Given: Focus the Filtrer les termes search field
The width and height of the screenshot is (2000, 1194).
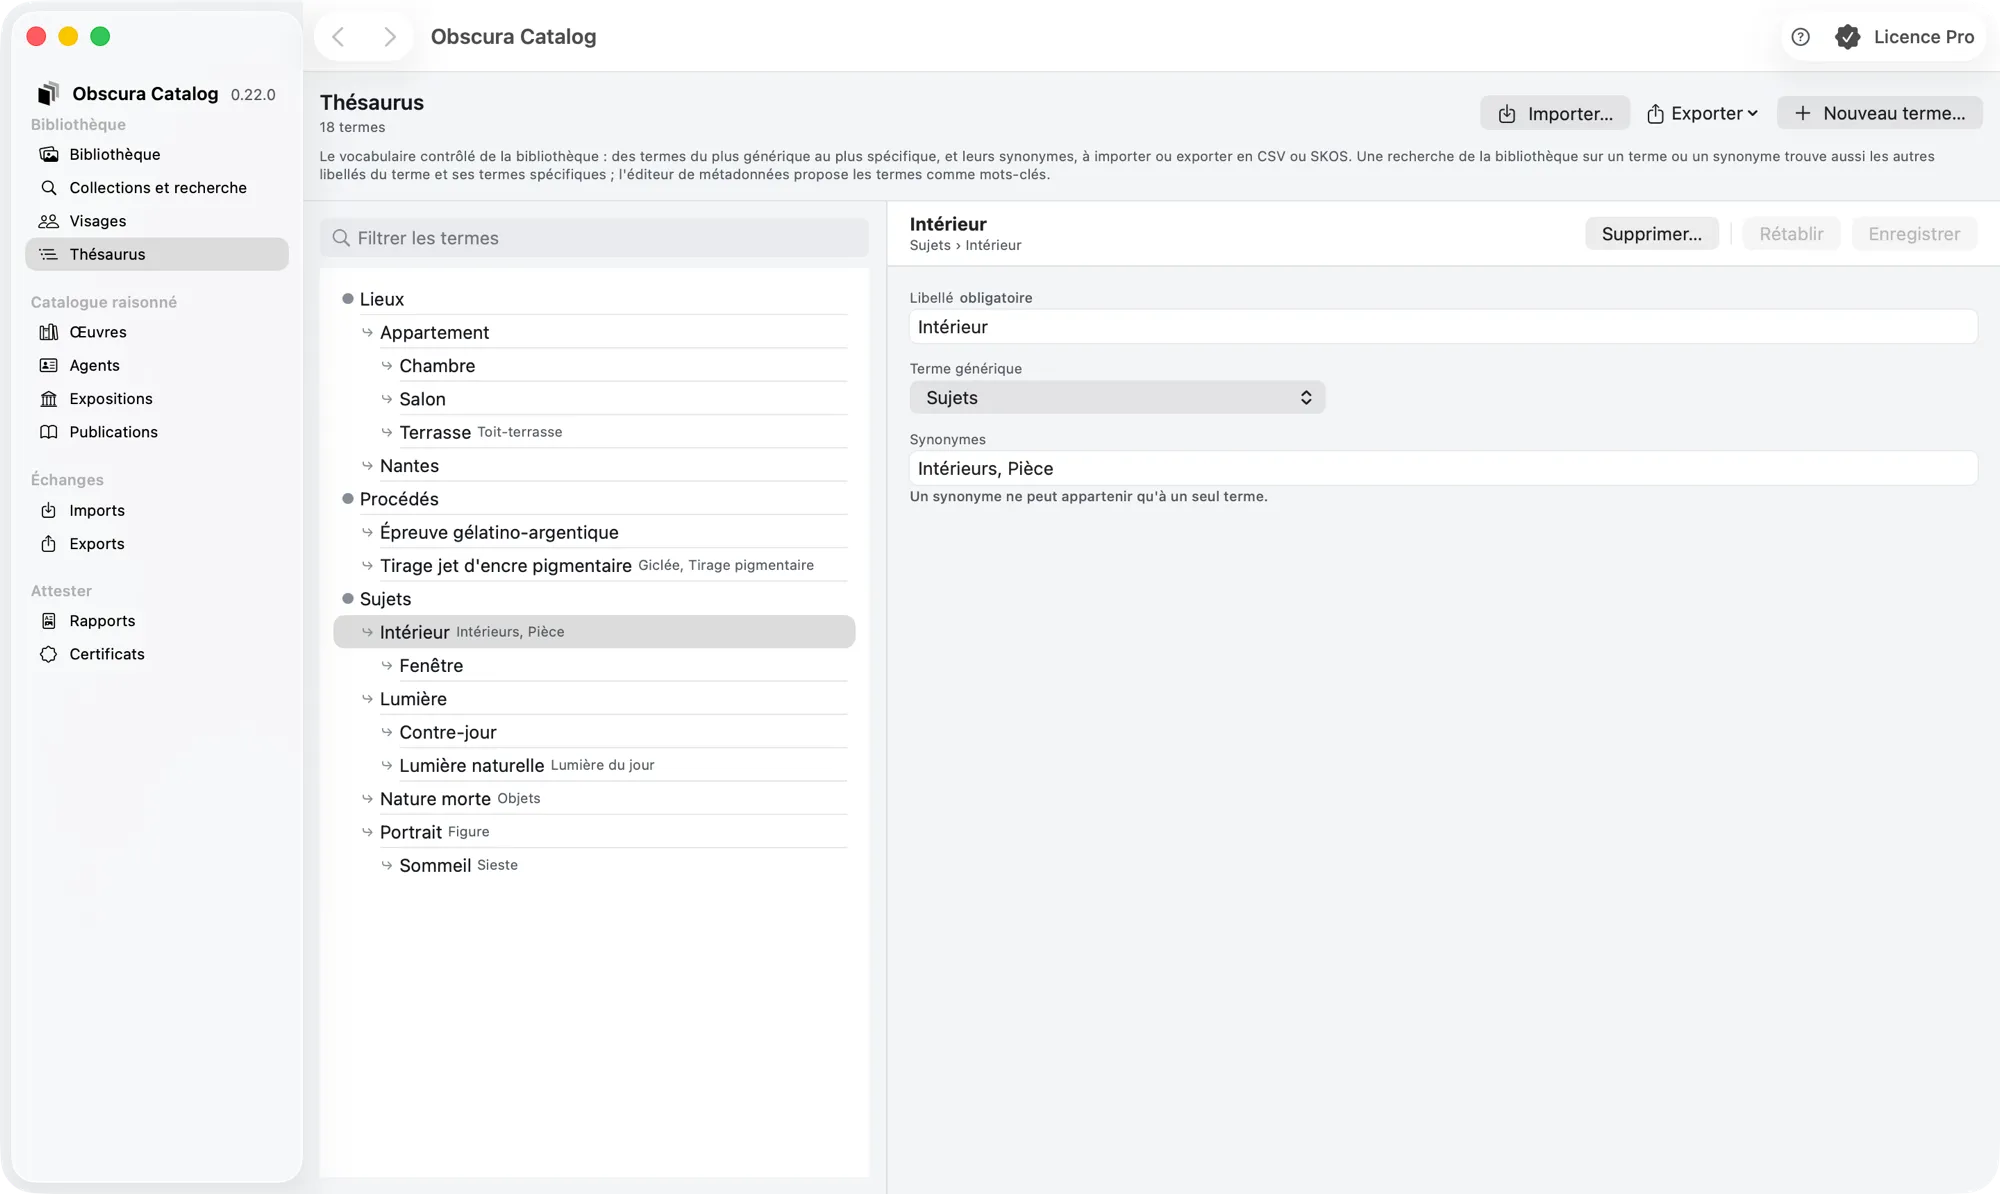Looking at the screenshot, I should (x=594, y=238).
